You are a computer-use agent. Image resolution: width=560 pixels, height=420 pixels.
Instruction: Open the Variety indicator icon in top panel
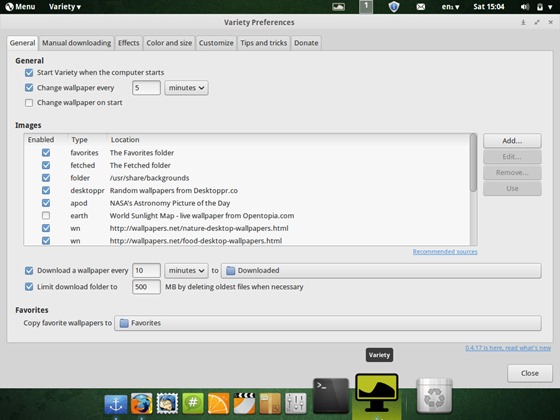click(x=338, y=7)
